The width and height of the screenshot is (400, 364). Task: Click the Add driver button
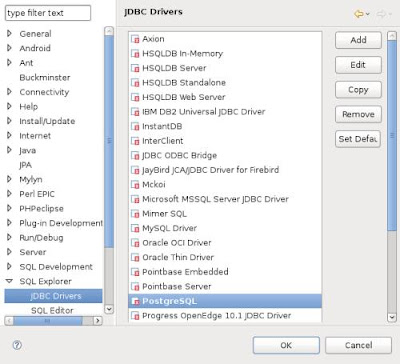point(358,40)
